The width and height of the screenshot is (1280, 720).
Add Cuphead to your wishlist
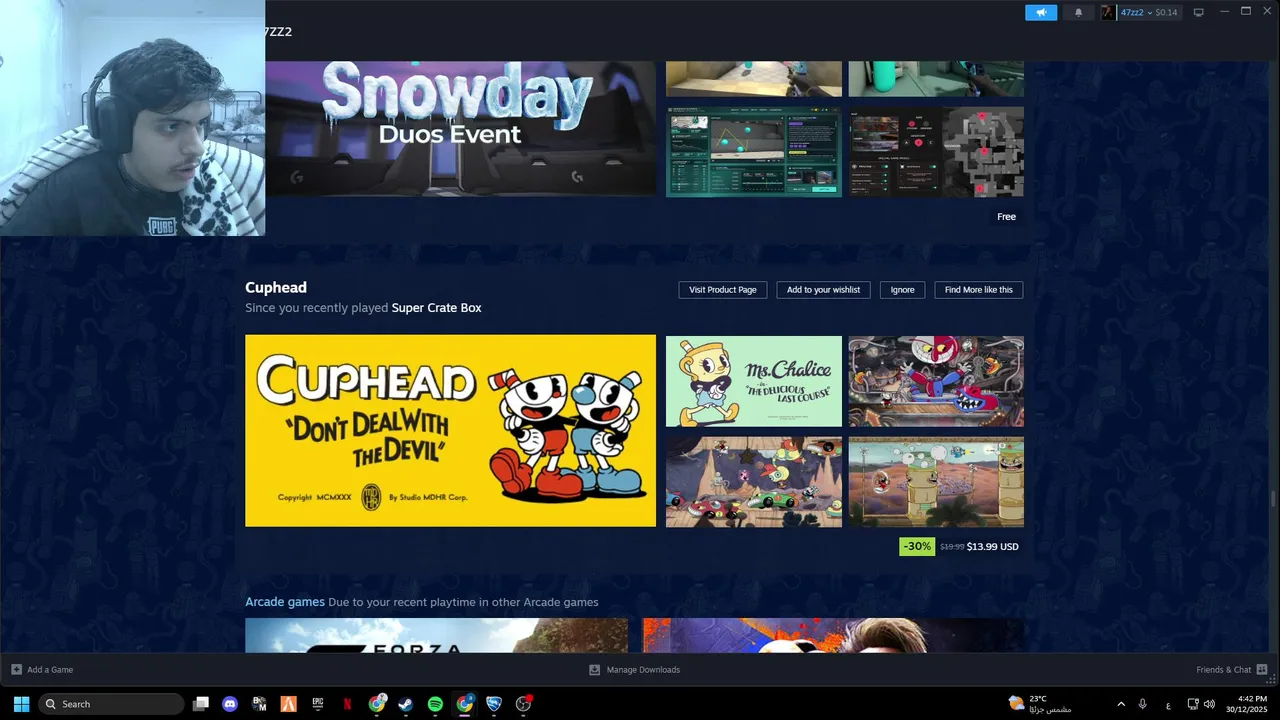click(x=823, y=290)
